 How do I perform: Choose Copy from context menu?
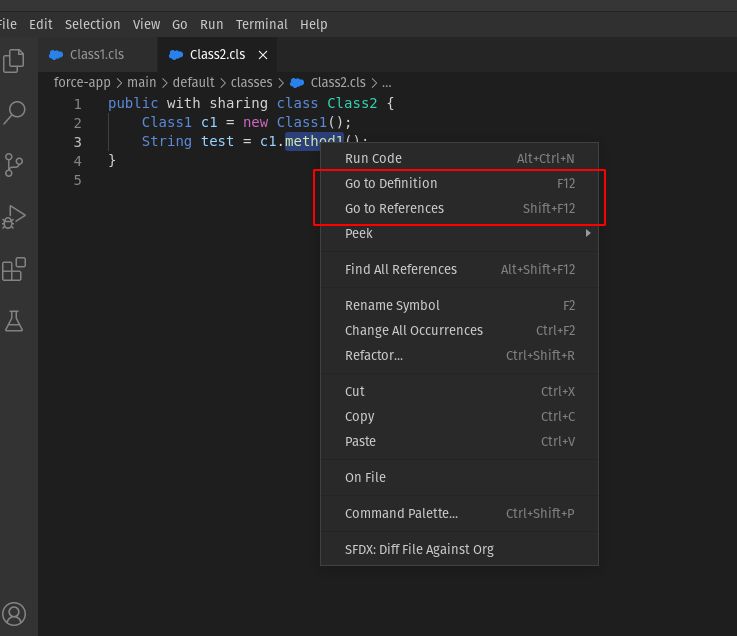click(459, 416)
